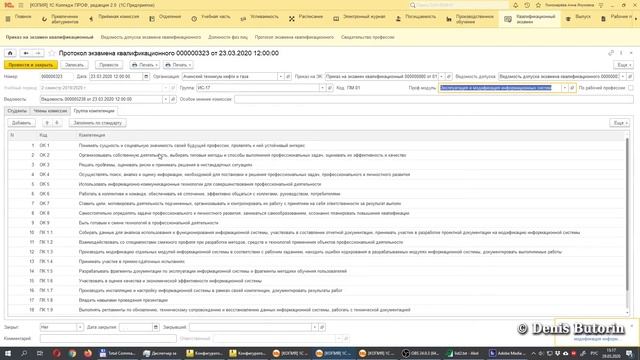Open the history clock icon
This screenshot has height=360, width=640.
527,5
